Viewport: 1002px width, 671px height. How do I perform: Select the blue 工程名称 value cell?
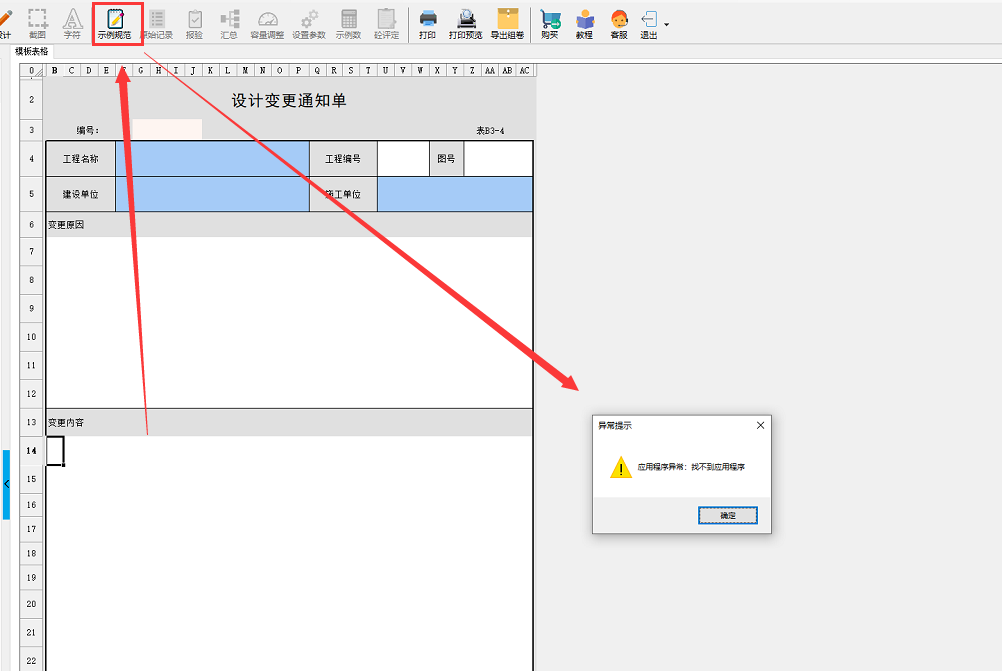[212, 158]
